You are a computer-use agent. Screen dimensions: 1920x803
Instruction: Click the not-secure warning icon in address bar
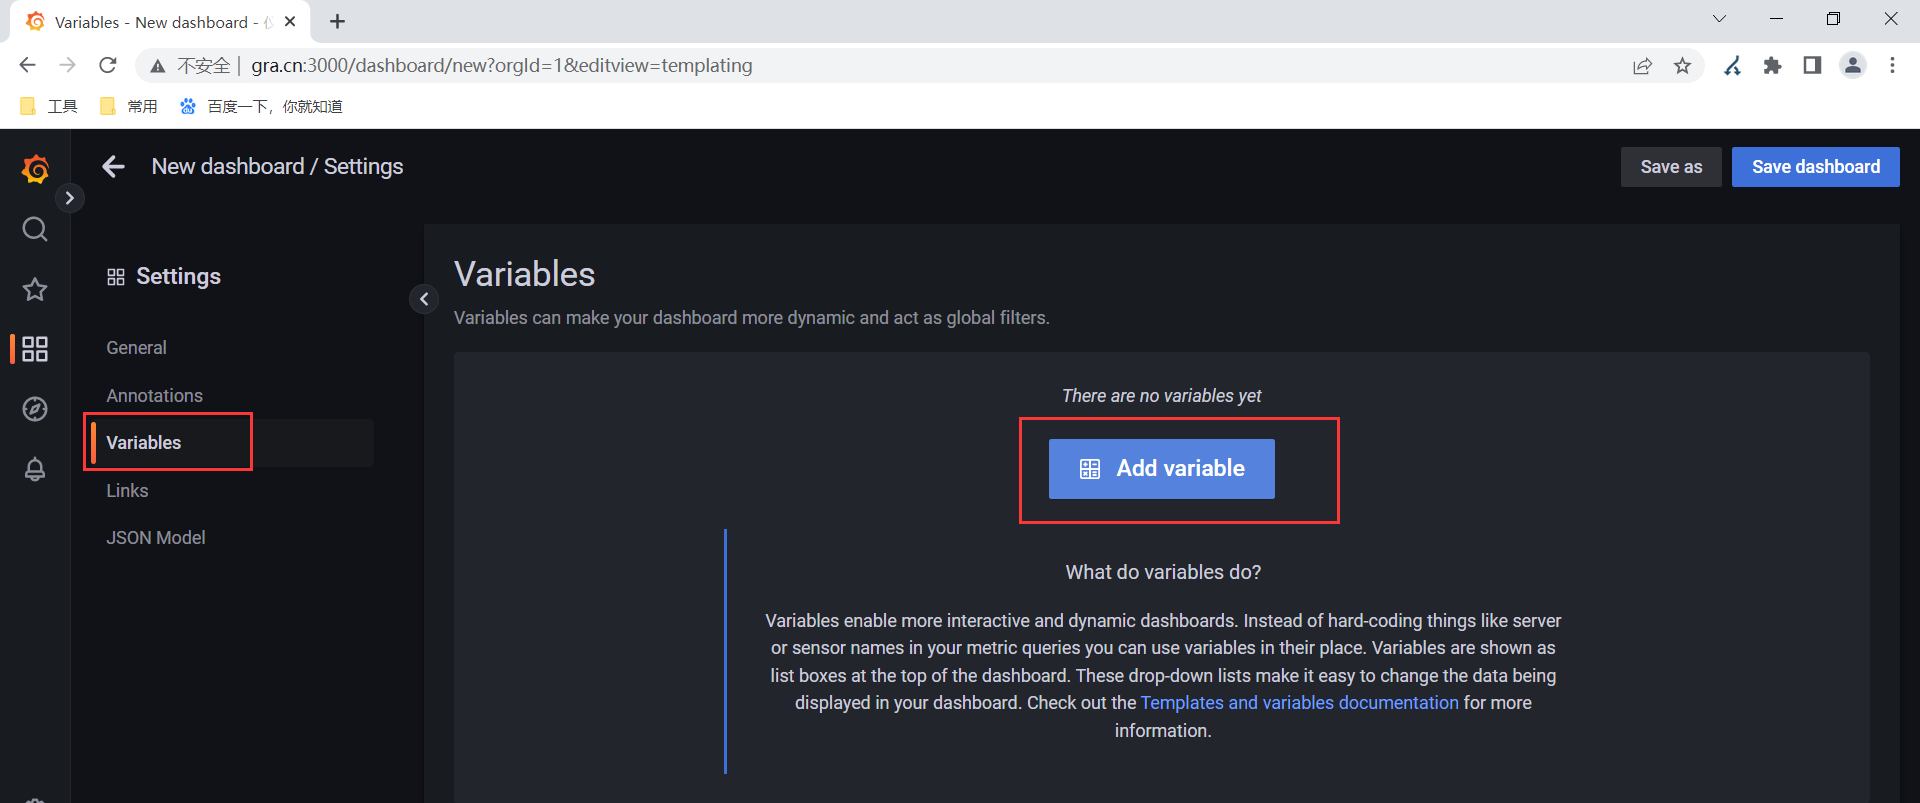(158, 66)
